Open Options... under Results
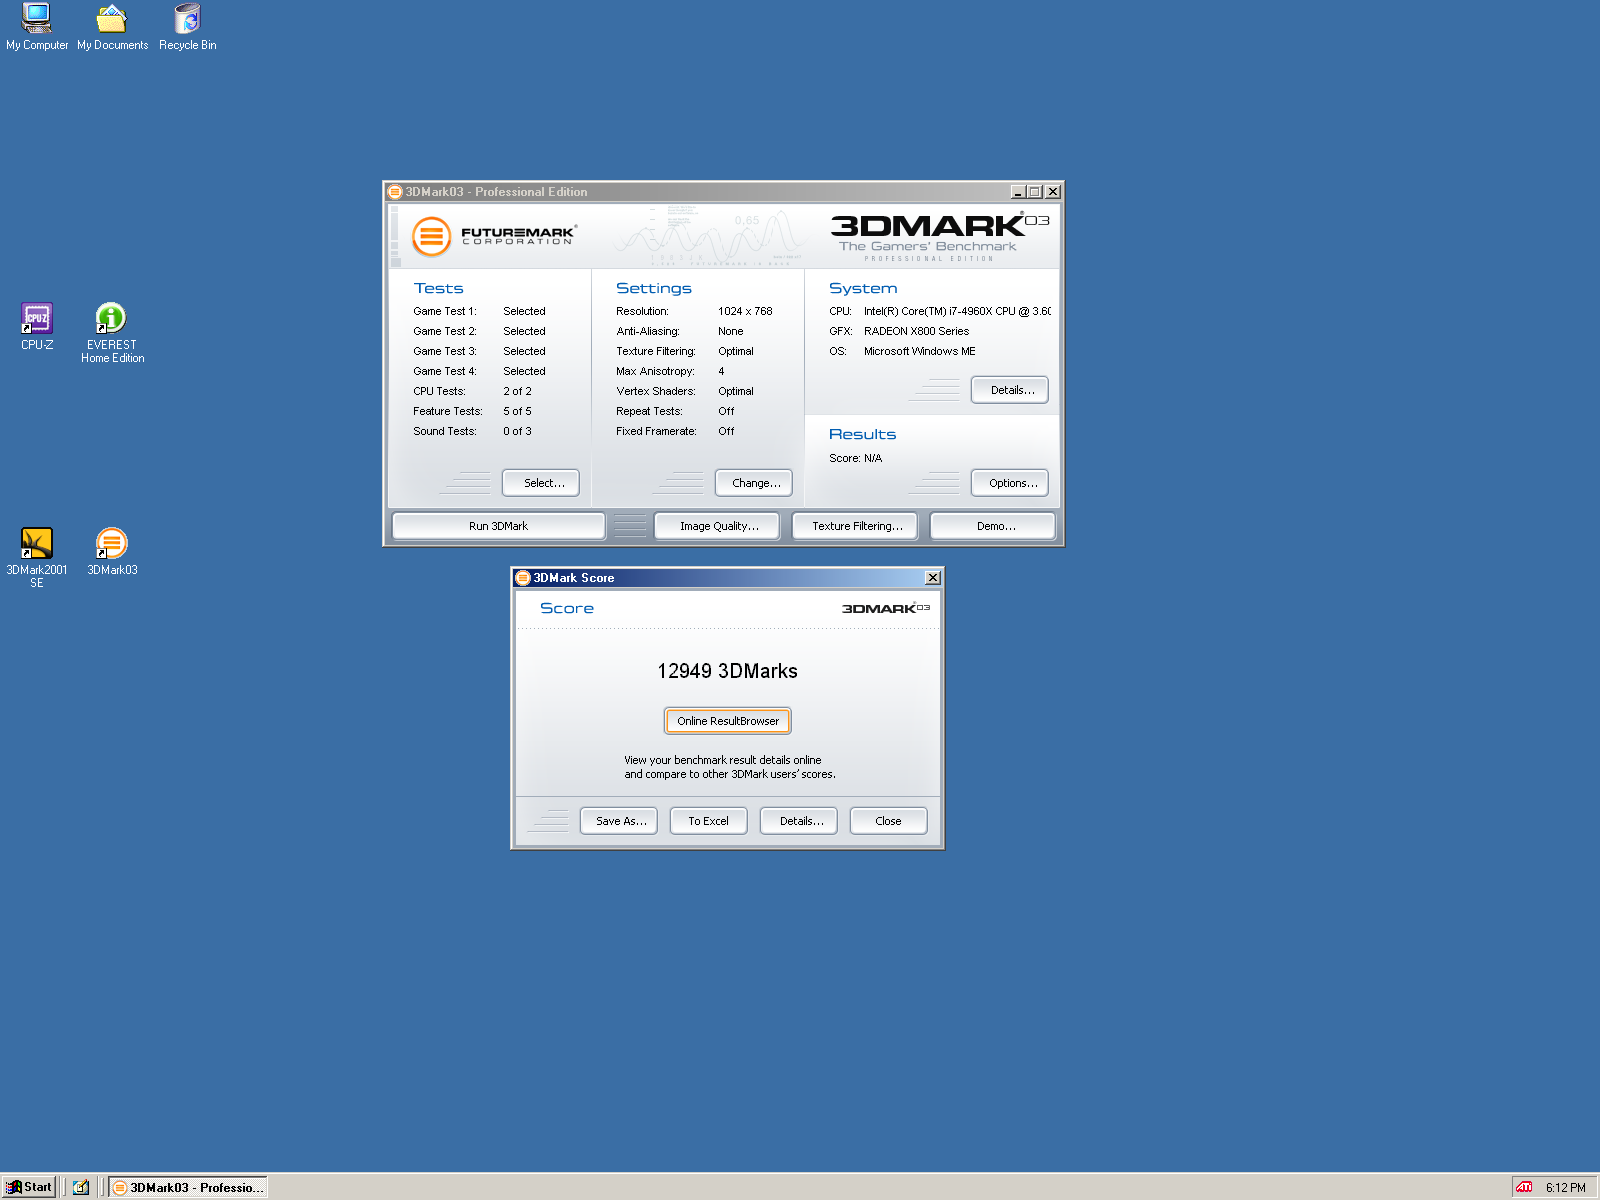This screenshot has width=1600, height=1200. point(1010,483)
